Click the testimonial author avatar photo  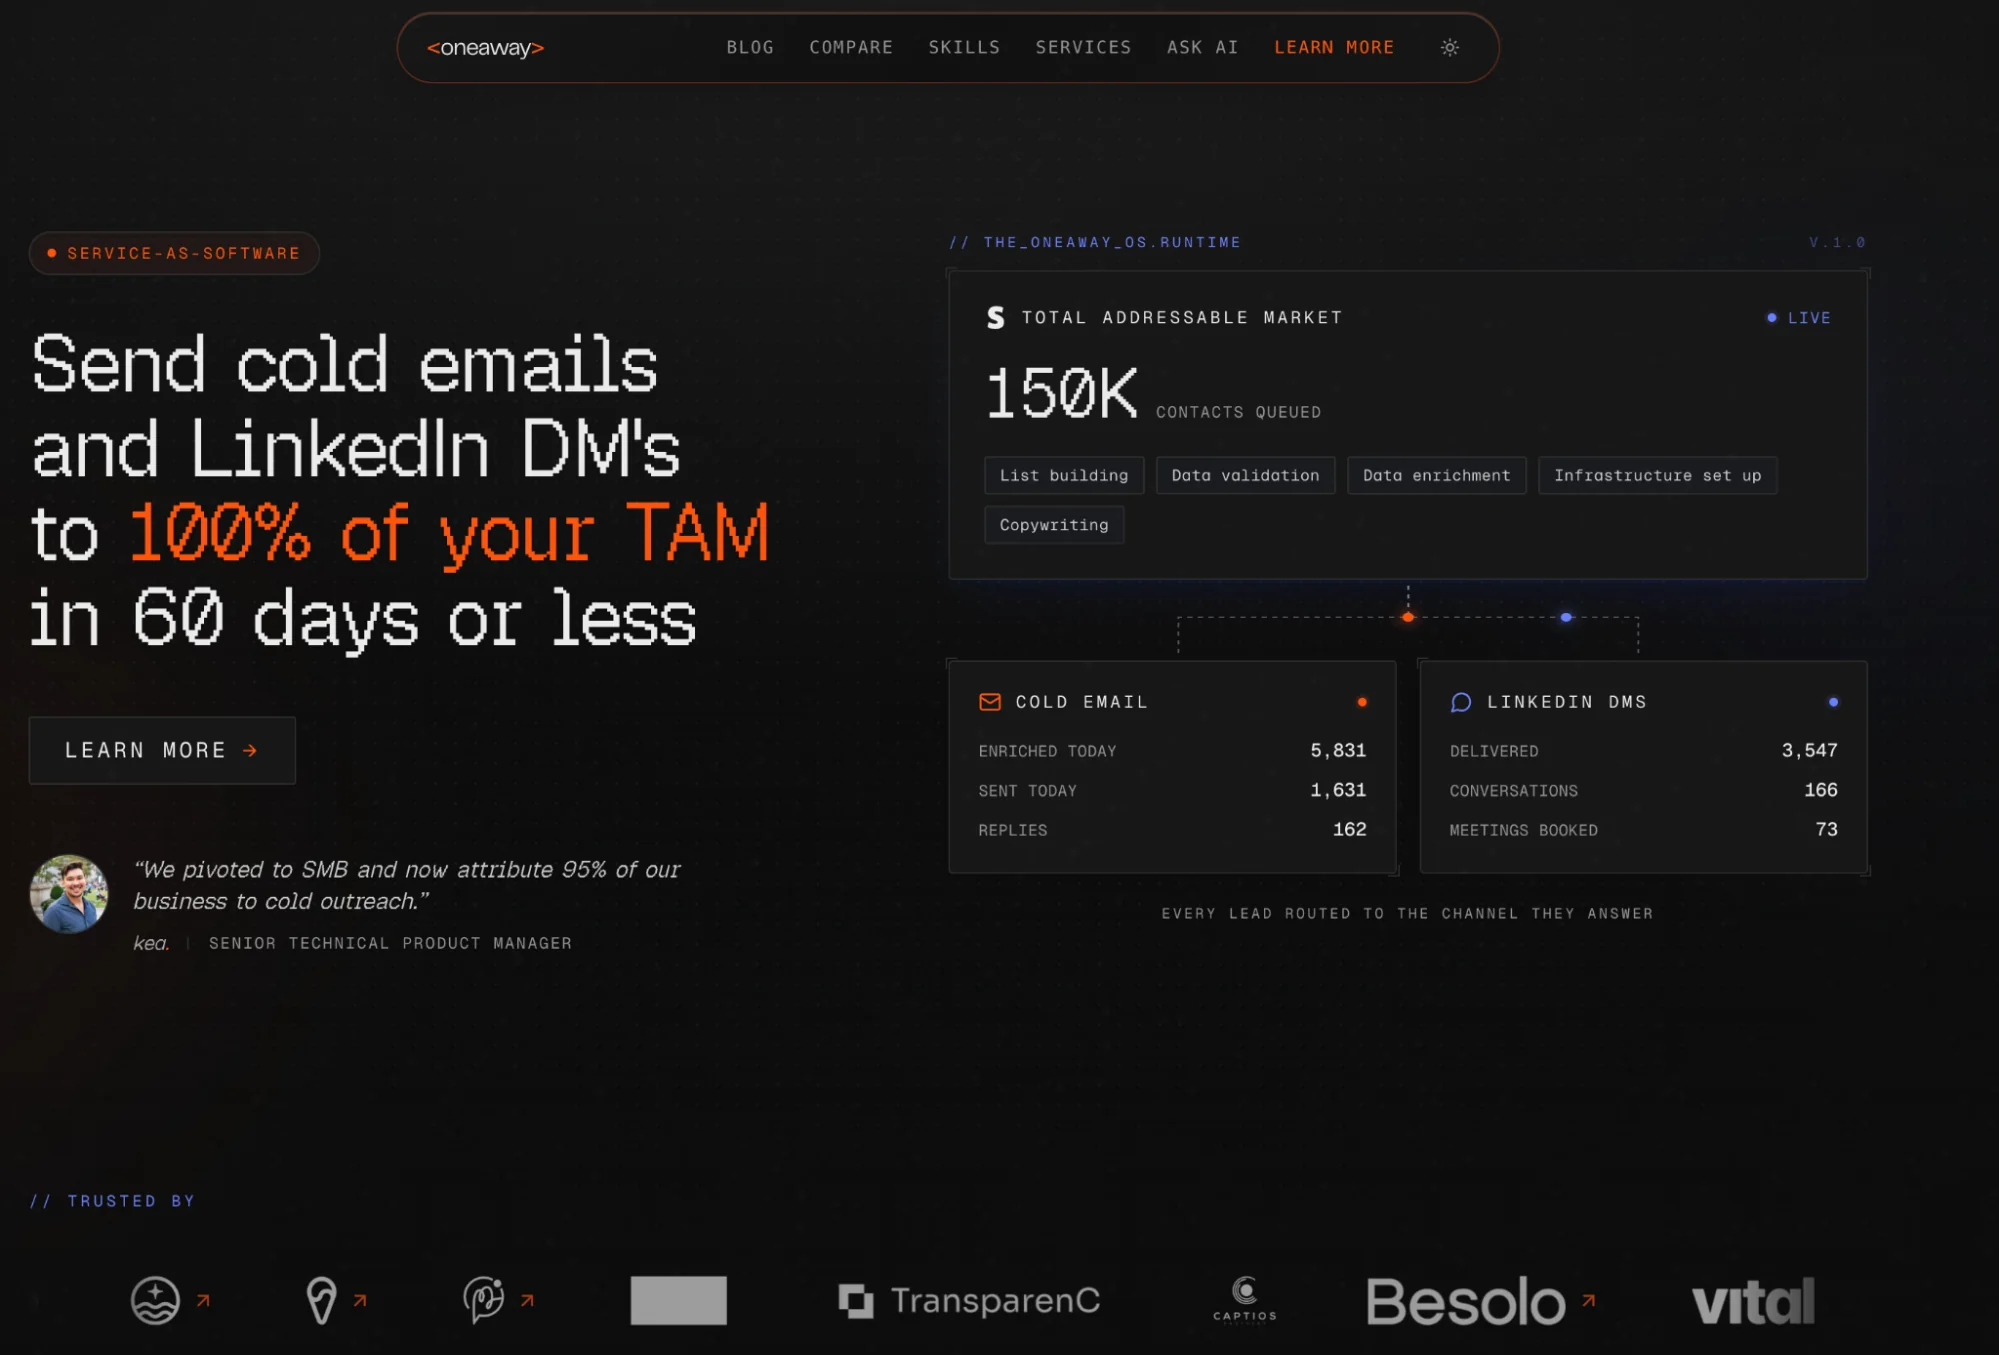[69, 893]
